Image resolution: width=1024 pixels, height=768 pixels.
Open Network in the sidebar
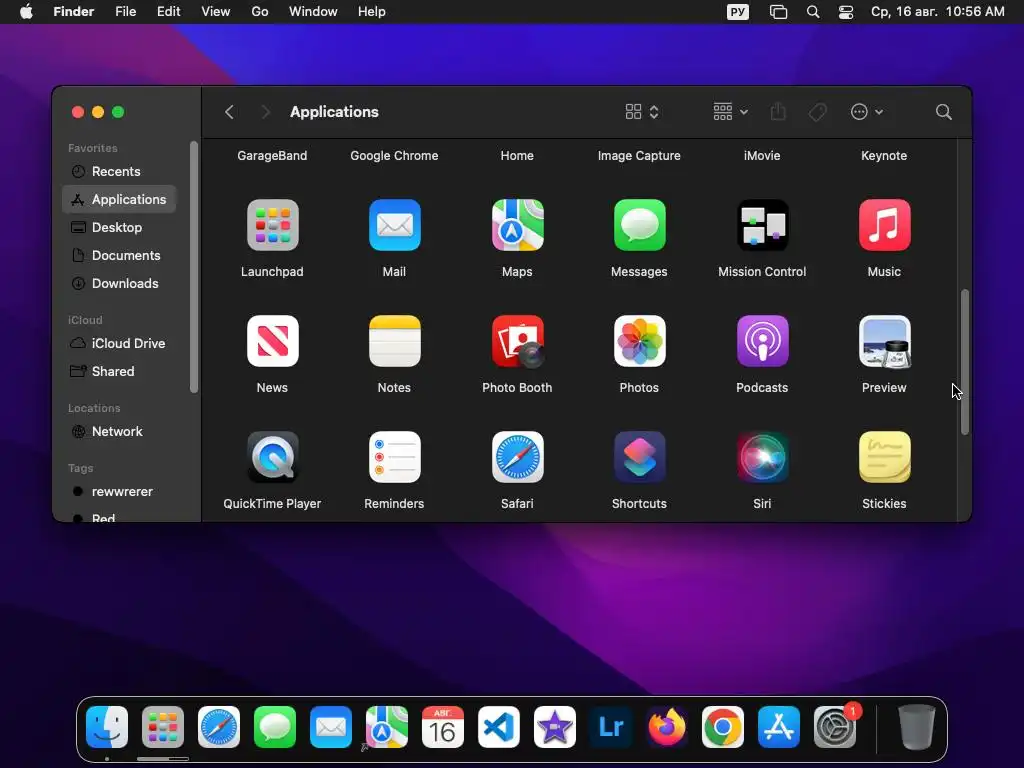click(x=120, y=431)
